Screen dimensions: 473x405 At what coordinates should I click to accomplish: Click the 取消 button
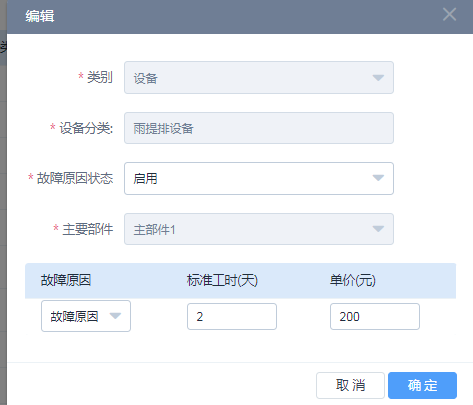[x=350, y=385]
